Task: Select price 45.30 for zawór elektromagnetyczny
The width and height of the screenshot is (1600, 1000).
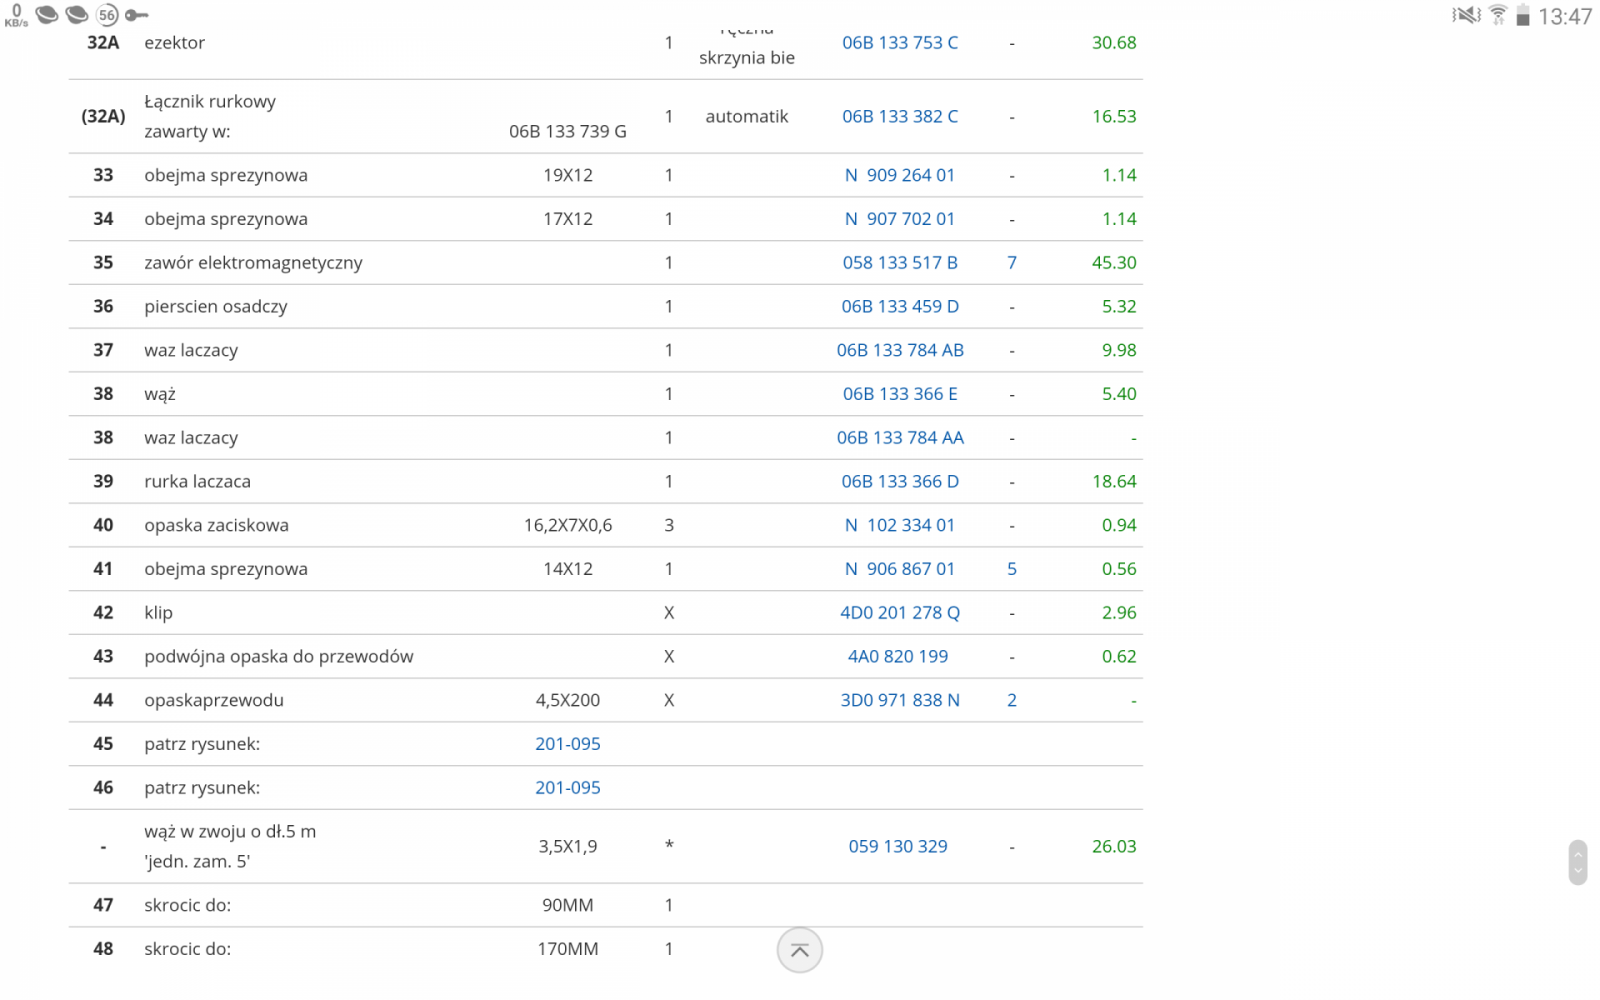Action: pyautogui.click(x=1114, y=263)
